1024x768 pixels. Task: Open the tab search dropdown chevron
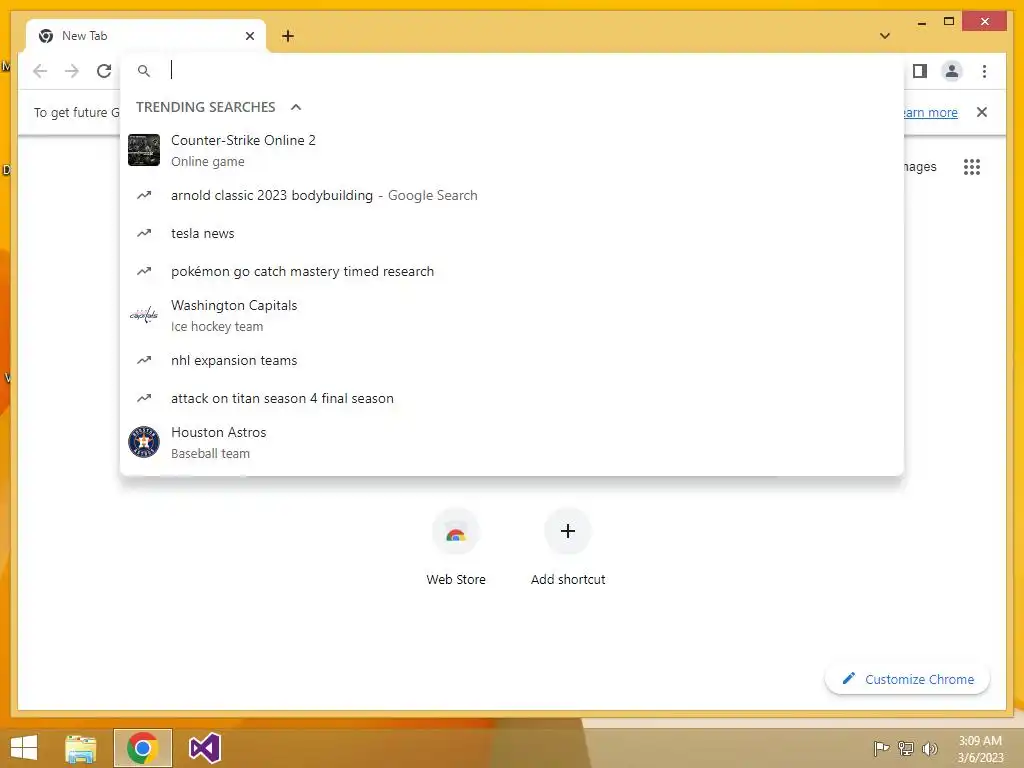pyautogui.click(x=885, y=36)
